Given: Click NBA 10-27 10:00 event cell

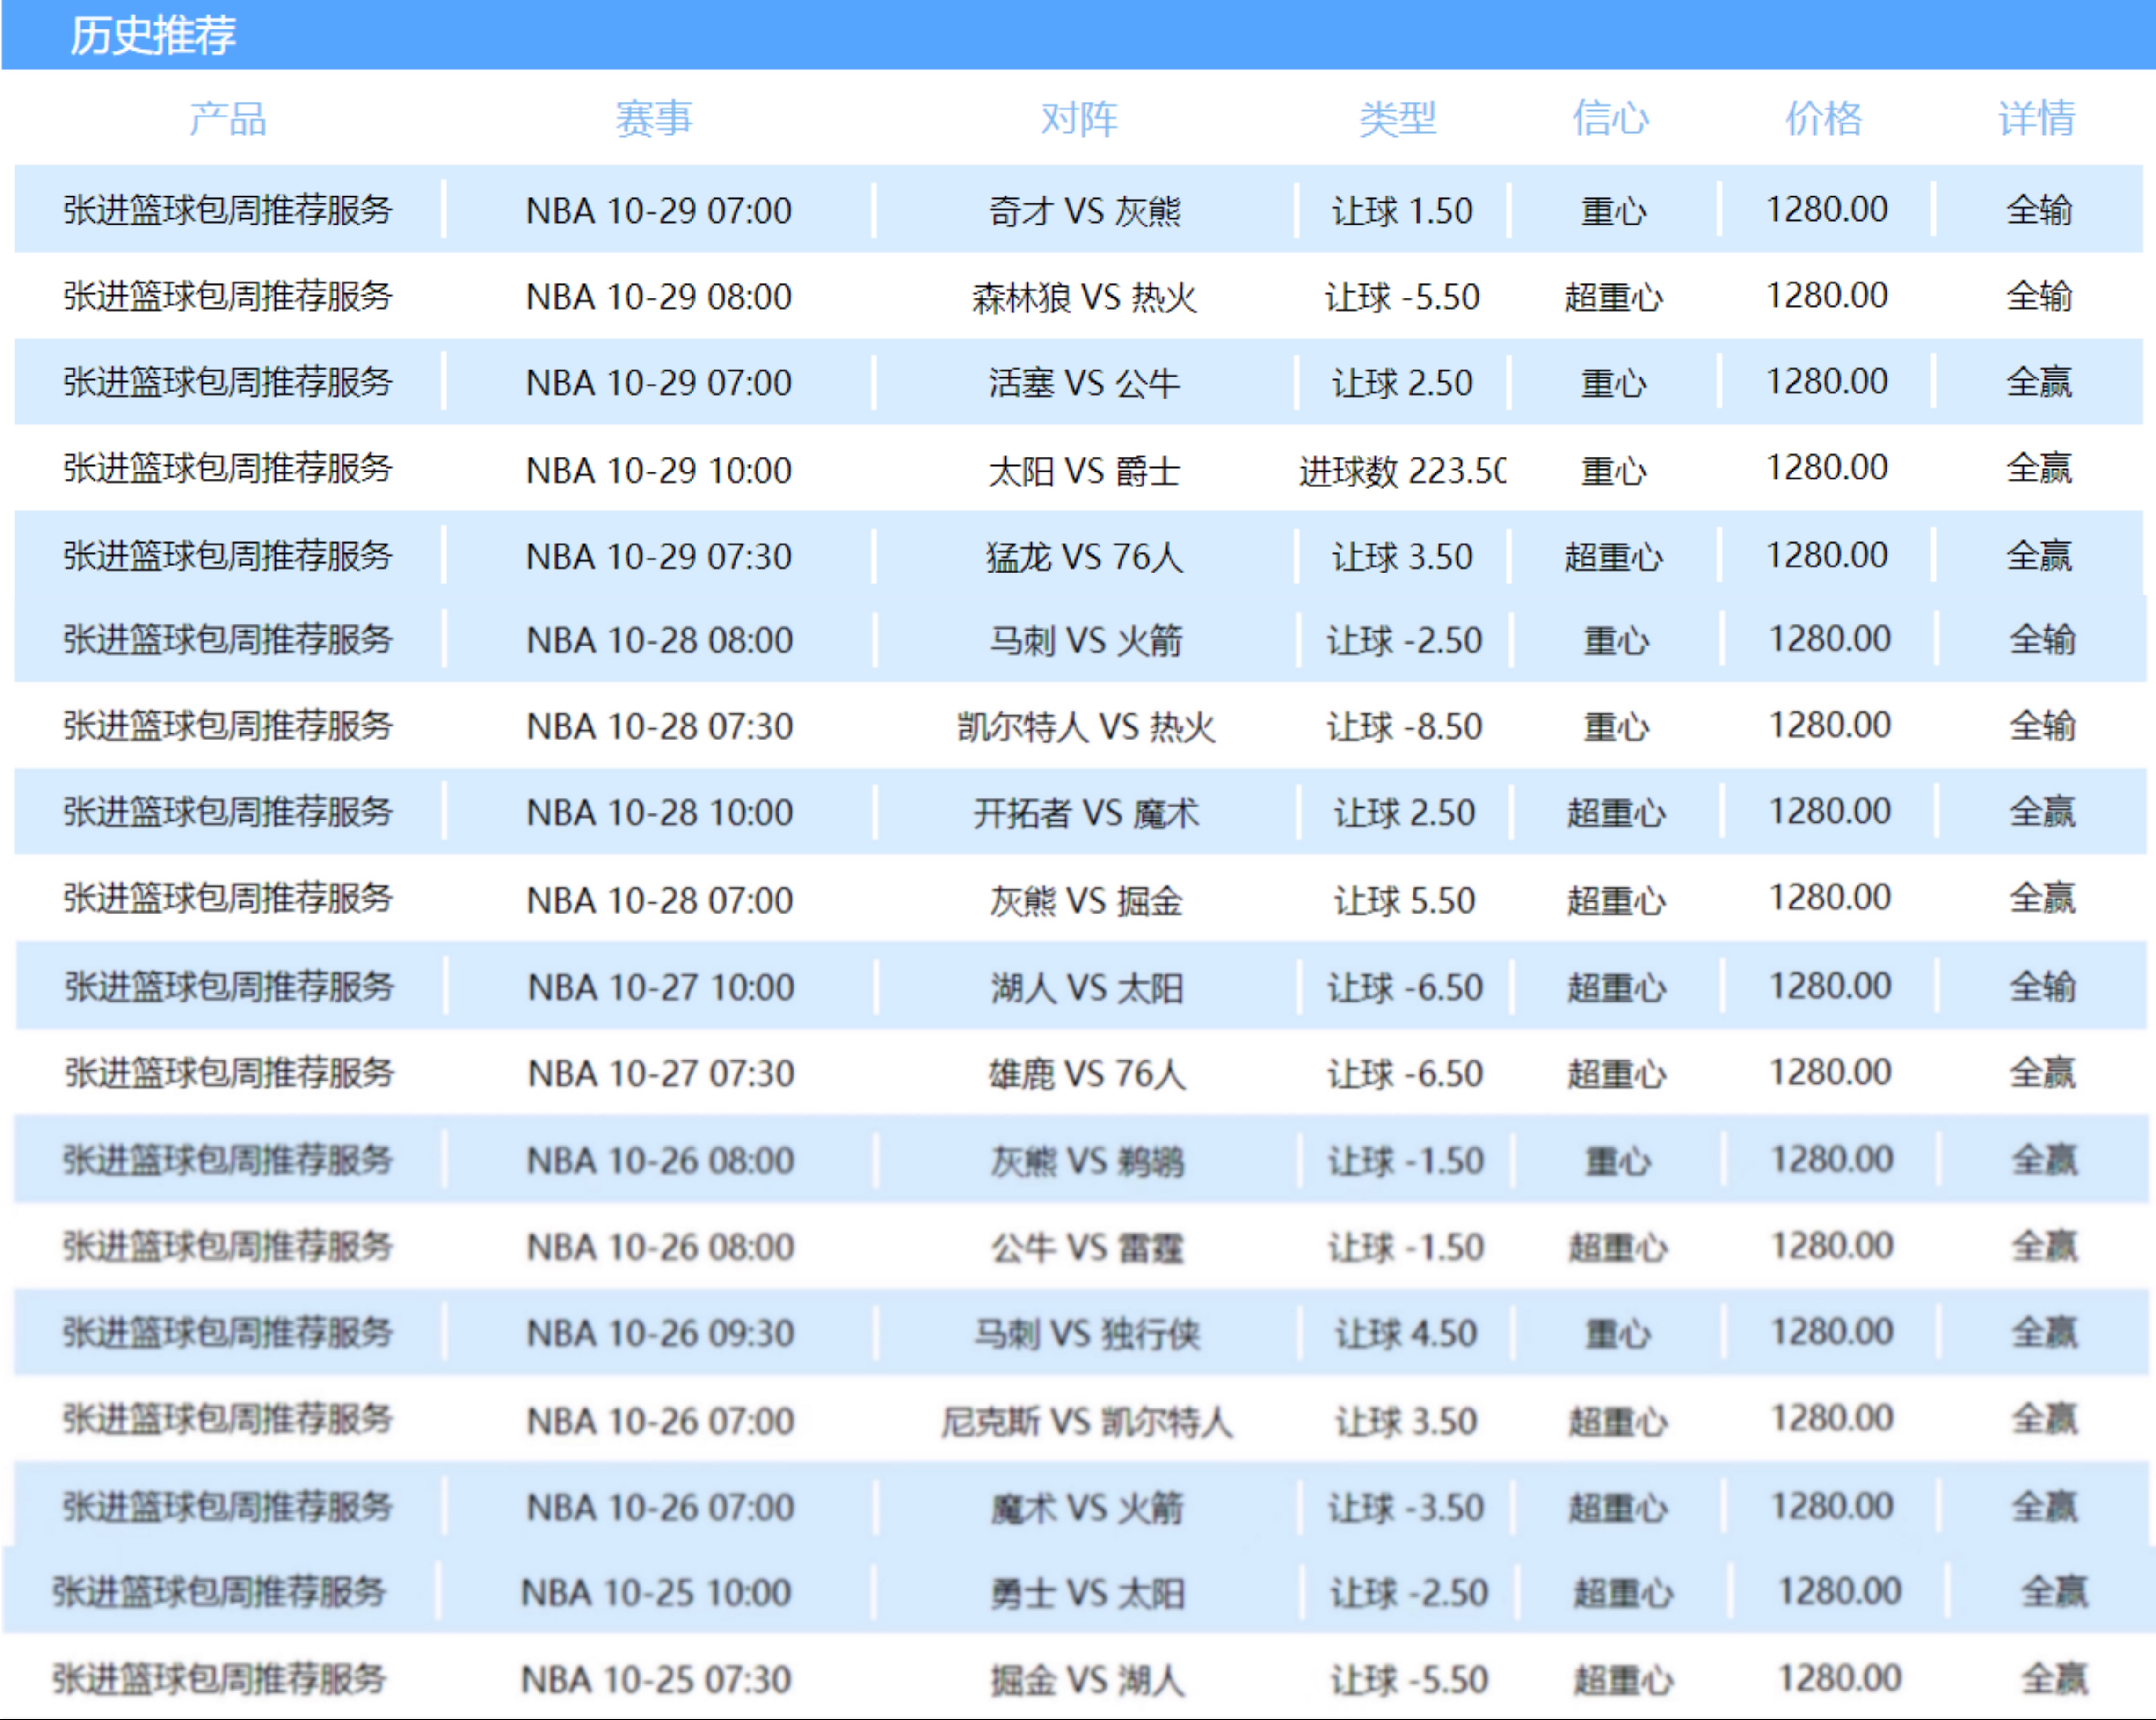Looking at the screenshot, I should pyautogui.click(x=661, y=987).
